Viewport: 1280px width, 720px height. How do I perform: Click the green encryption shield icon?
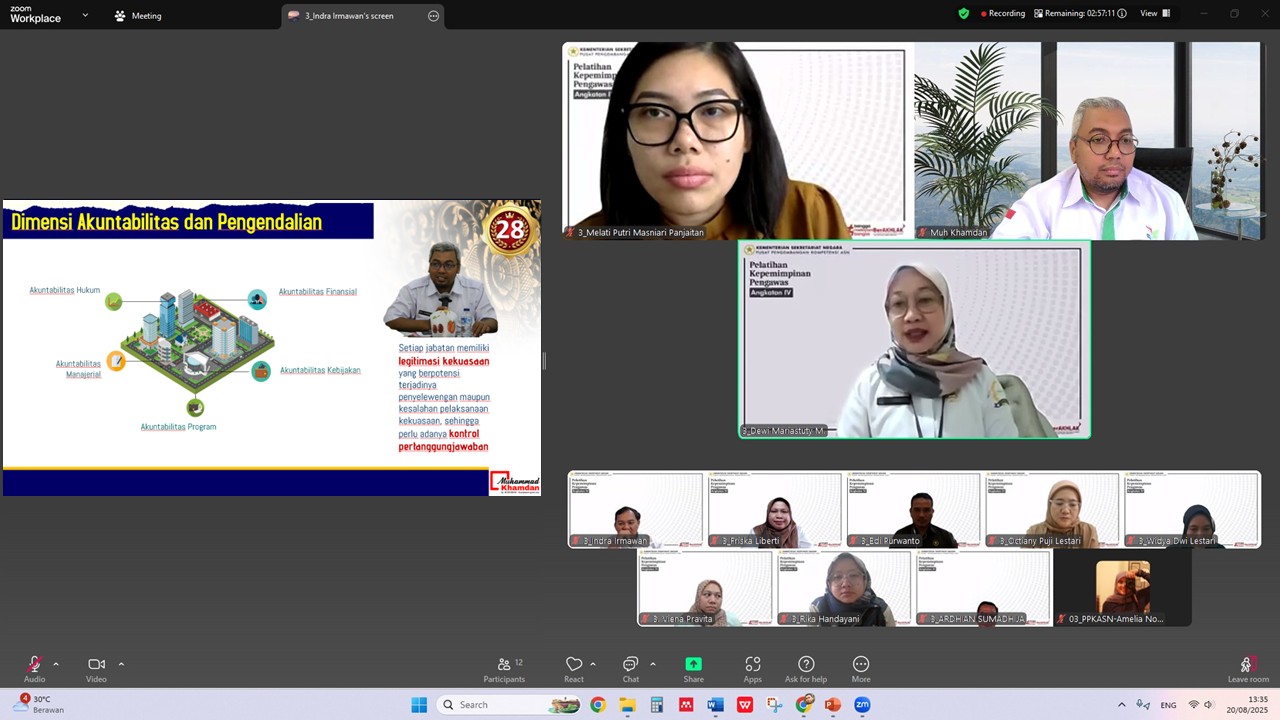(x=964, y=14)
